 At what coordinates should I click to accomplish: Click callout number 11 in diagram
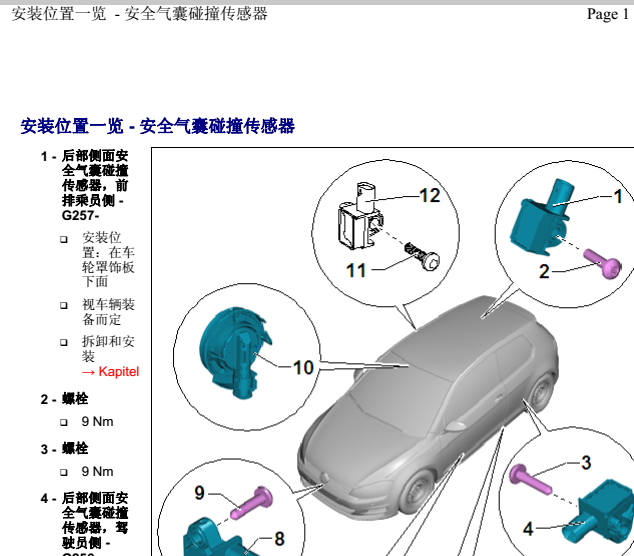click(356, 271)
